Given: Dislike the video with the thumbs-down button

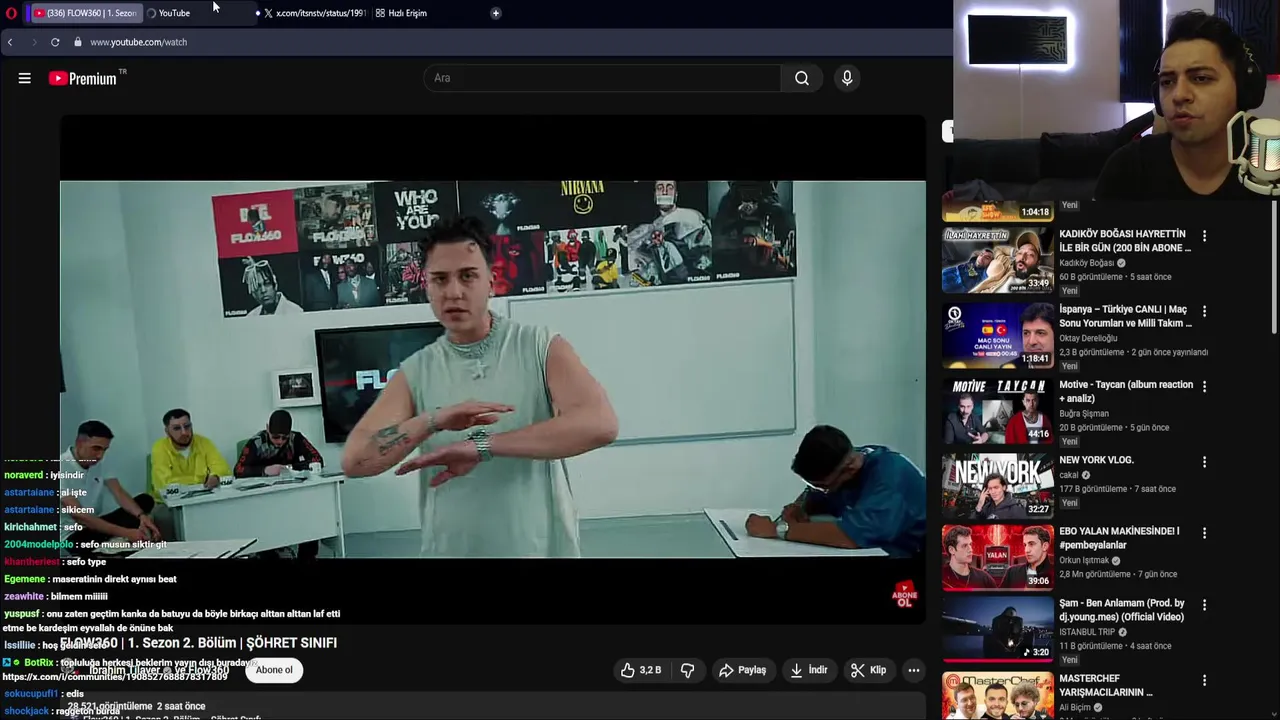Looking at the screenshot, I should point(687,670).
